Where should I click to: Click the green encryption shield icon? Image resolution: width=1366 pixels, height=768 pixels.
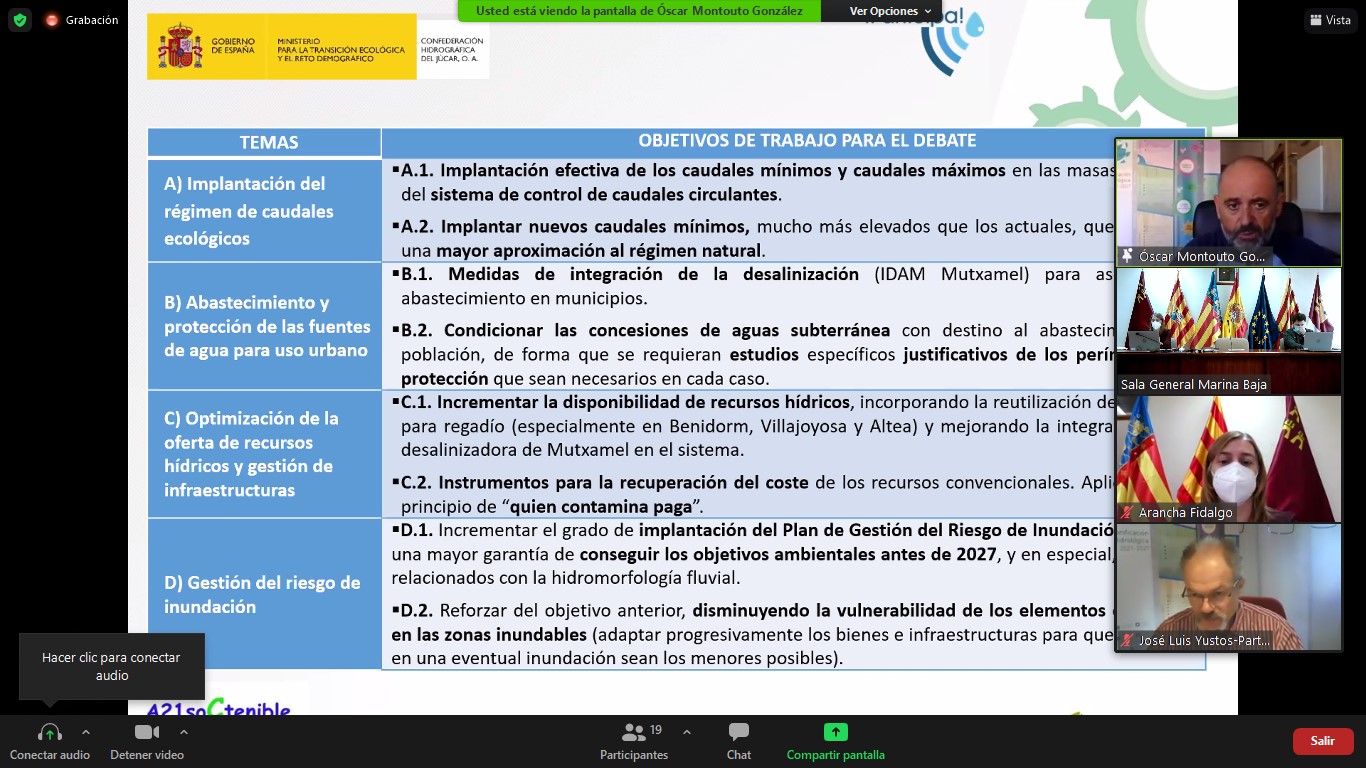tap(20, 20)
